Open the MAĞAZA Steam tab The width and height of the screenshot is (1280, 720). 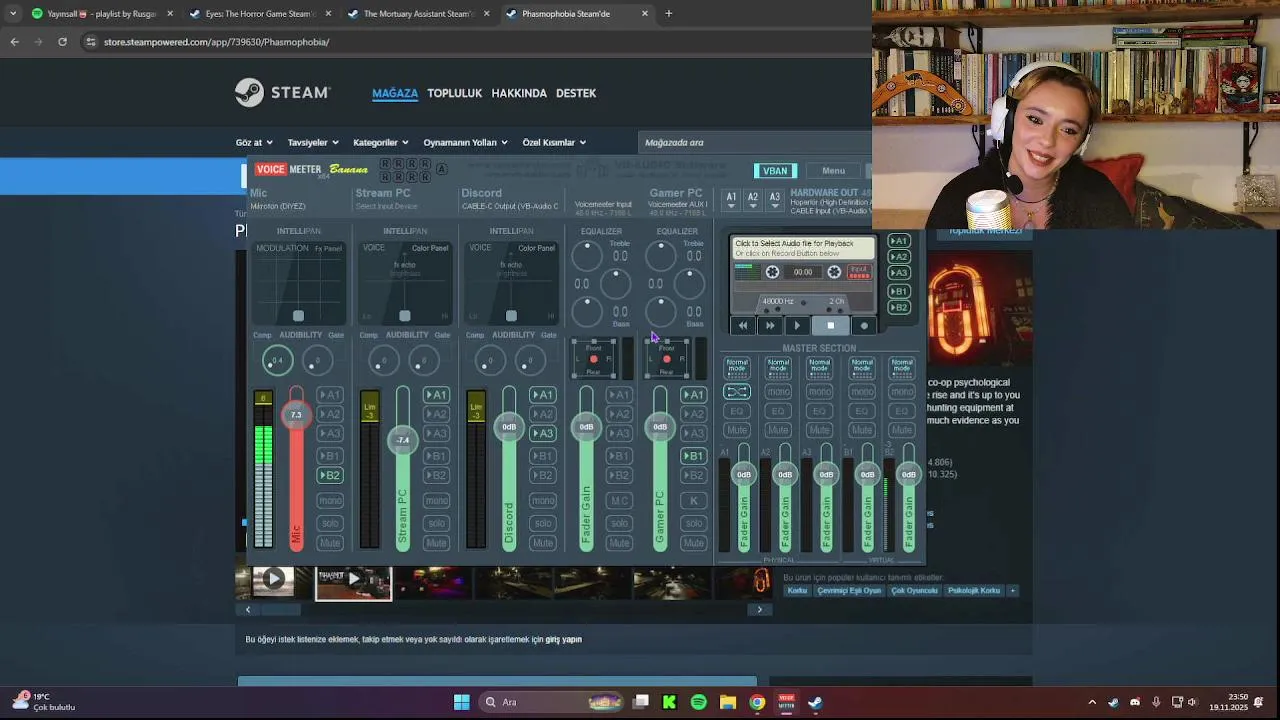395,93
